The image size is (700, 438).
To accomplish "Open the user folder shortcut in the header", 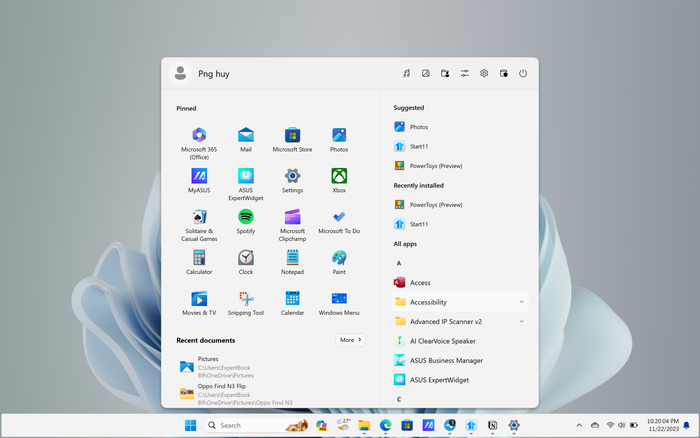I will point(445,73).
